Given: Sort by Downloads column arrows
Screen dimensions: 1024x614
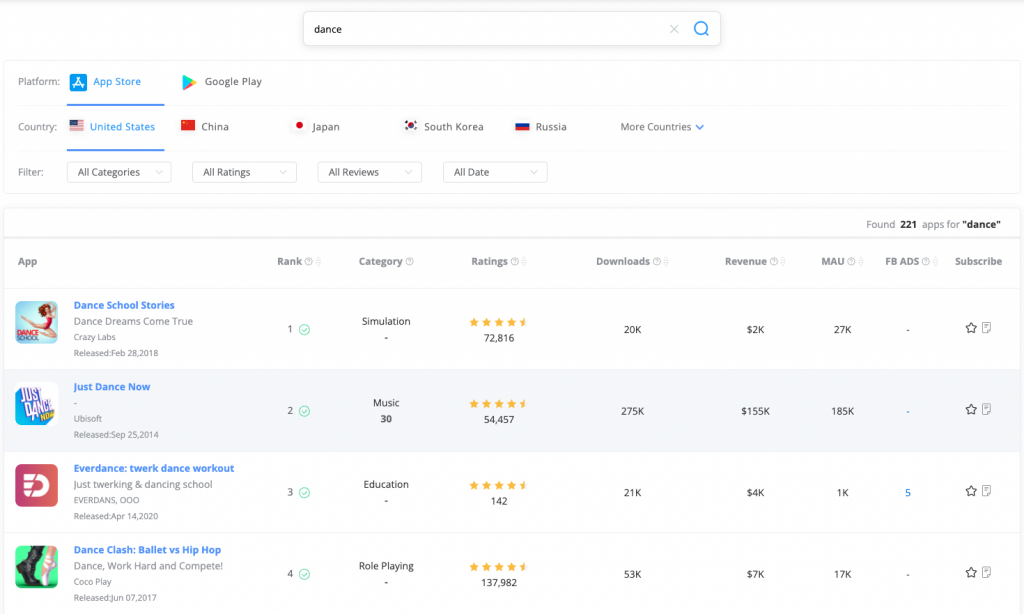Looking at the screenshot, I should click(x=668, y=262).
